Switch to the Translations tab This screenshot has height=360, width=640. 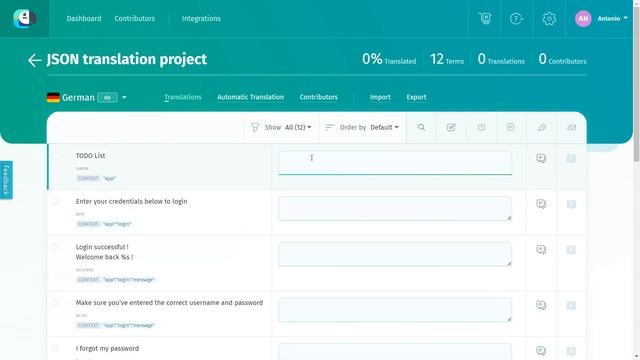[183, 97]
